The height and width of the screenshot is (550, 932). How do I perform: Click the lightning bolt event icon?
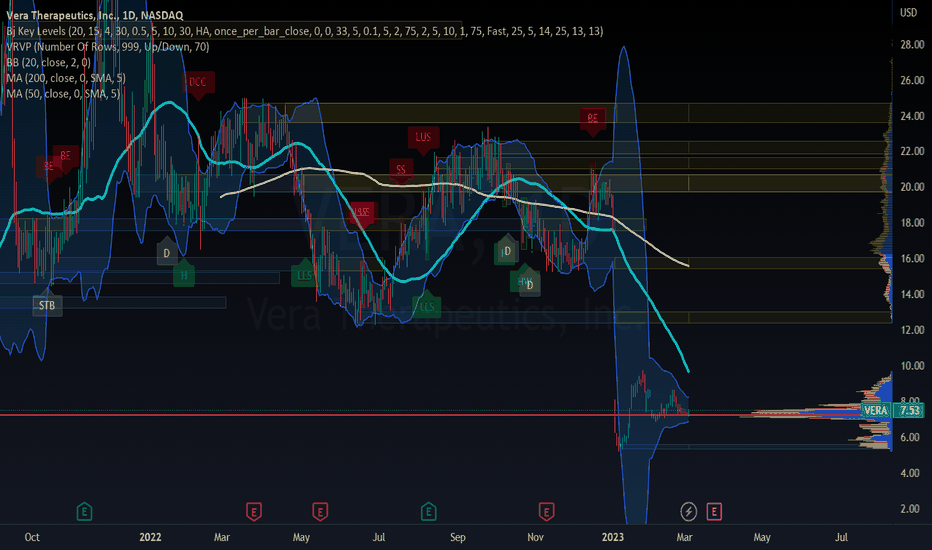pos(688,511)
